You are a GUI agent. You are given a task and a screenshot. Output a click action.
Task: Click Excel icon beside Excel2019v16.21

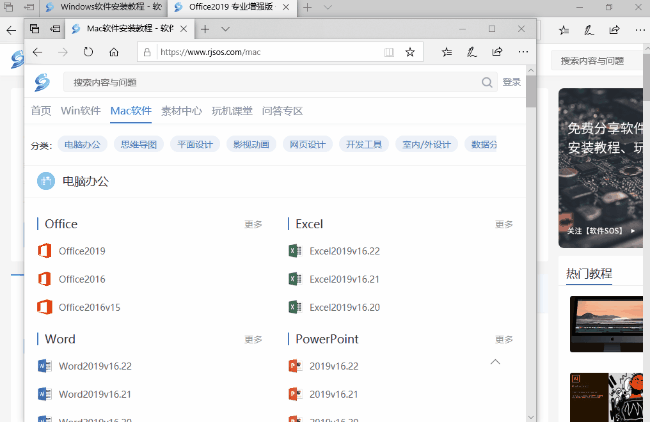pyautogui.click(x=295, y=279)
